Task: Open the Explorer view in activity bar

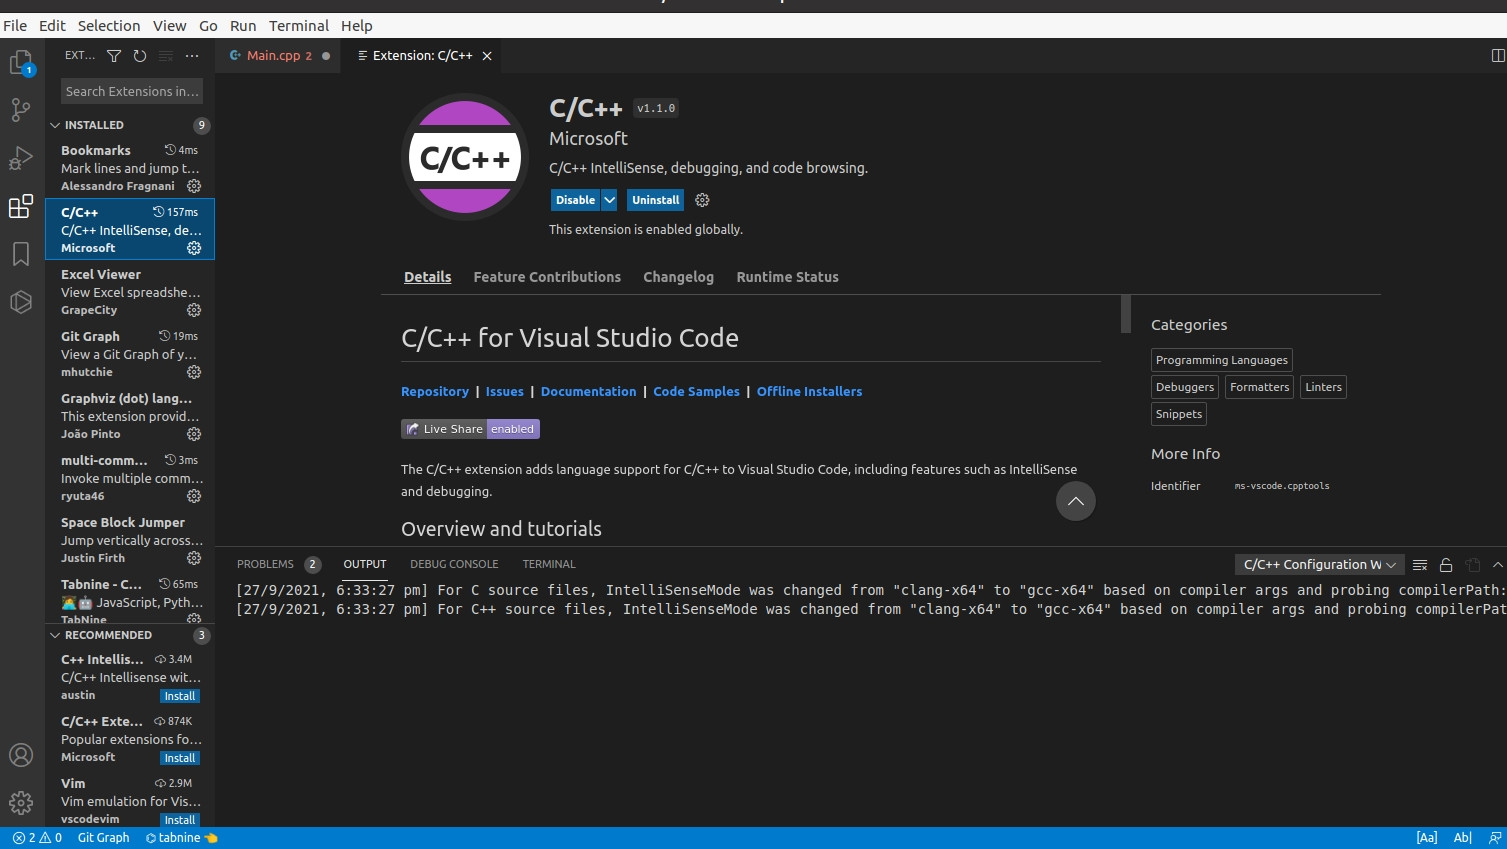Action: coord(21,63)
